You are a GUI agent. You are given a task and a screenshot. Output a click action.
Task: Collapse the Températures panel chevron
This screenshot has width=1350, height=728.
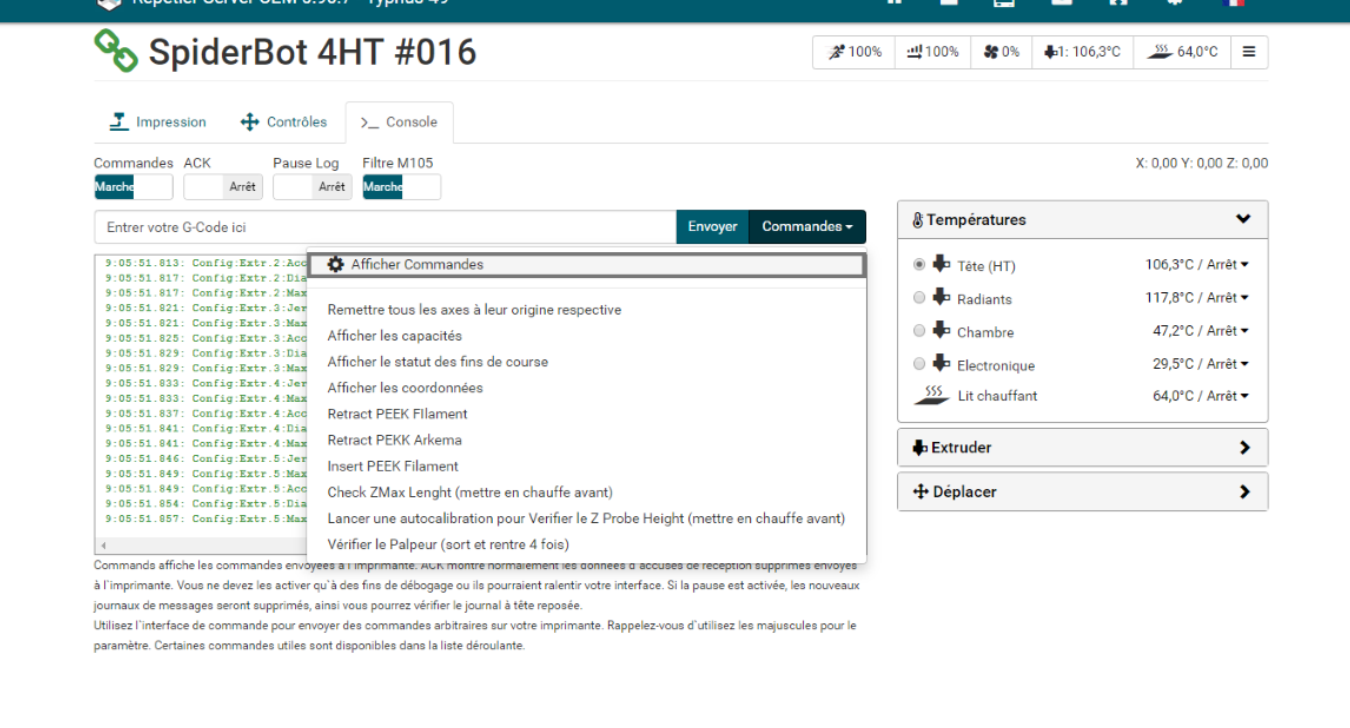[1243, 219]
